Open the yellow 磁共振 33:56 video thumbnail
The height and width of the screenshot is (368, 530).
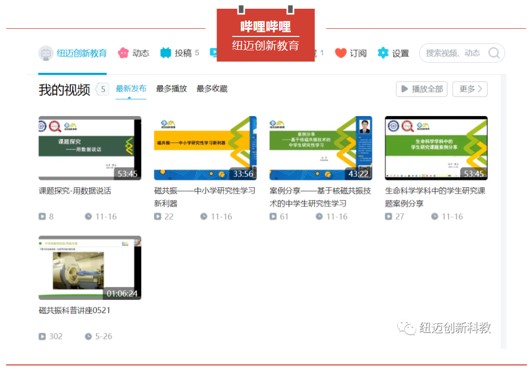click(205, 148)
